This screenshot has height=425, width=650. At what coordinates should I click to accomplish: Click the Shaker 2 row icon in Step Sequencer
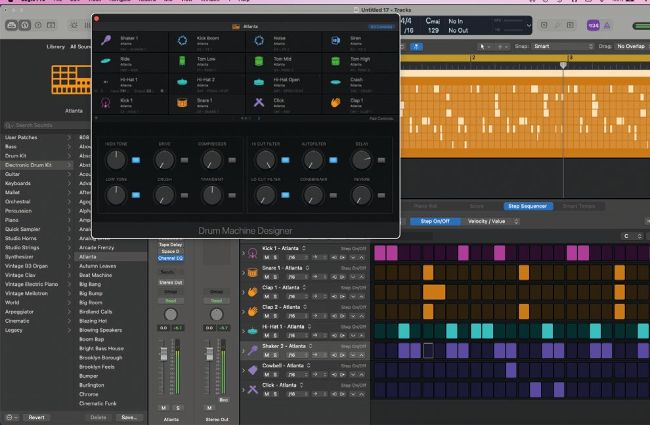pos(252,350)
